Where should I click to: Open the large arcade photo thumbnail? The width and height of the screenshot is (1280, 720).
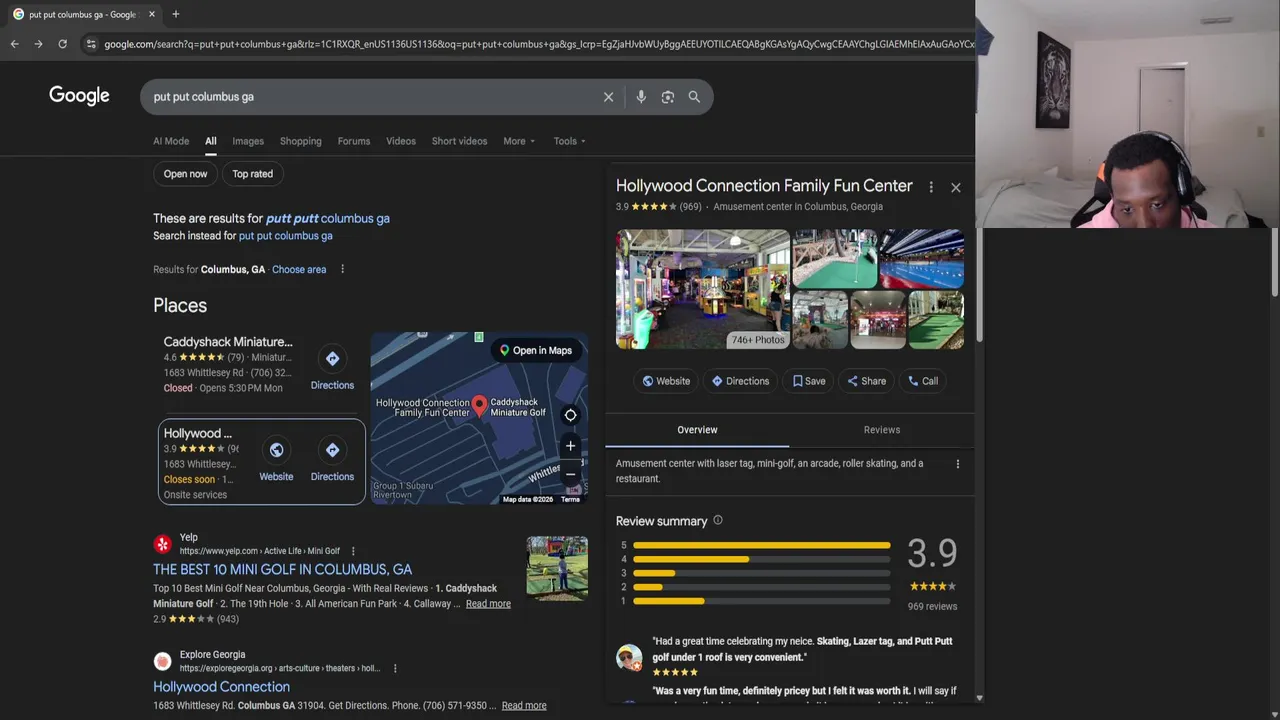pos(702,289)
